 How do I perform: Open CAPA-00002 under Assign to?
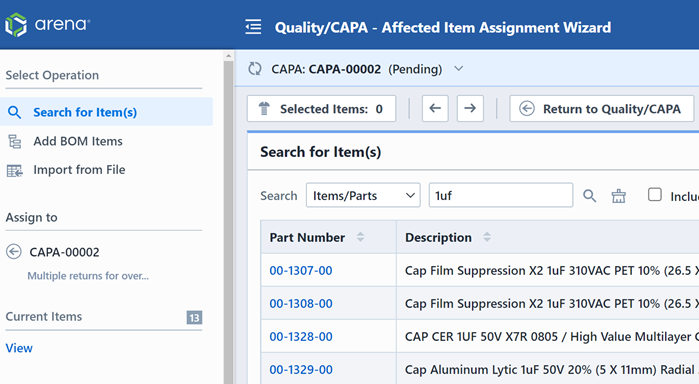pos(64,252)
